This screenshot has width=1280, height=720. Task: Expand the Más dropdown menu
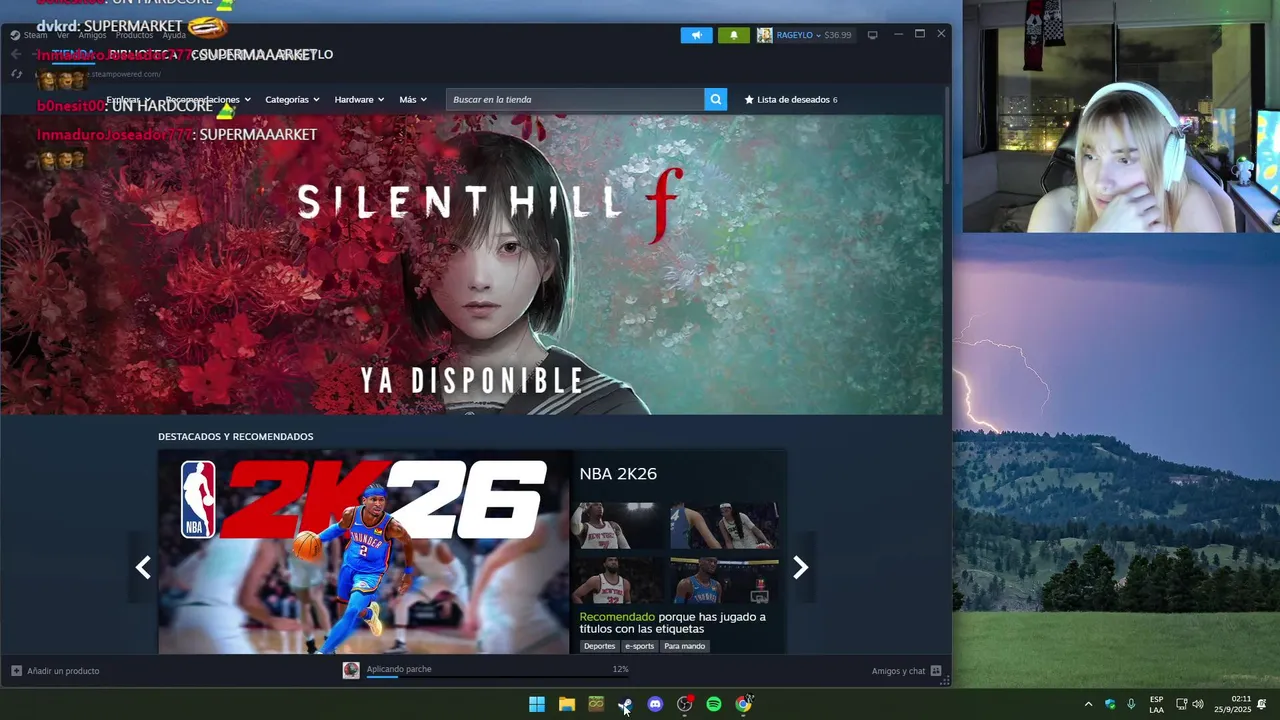tap(413, 99)
